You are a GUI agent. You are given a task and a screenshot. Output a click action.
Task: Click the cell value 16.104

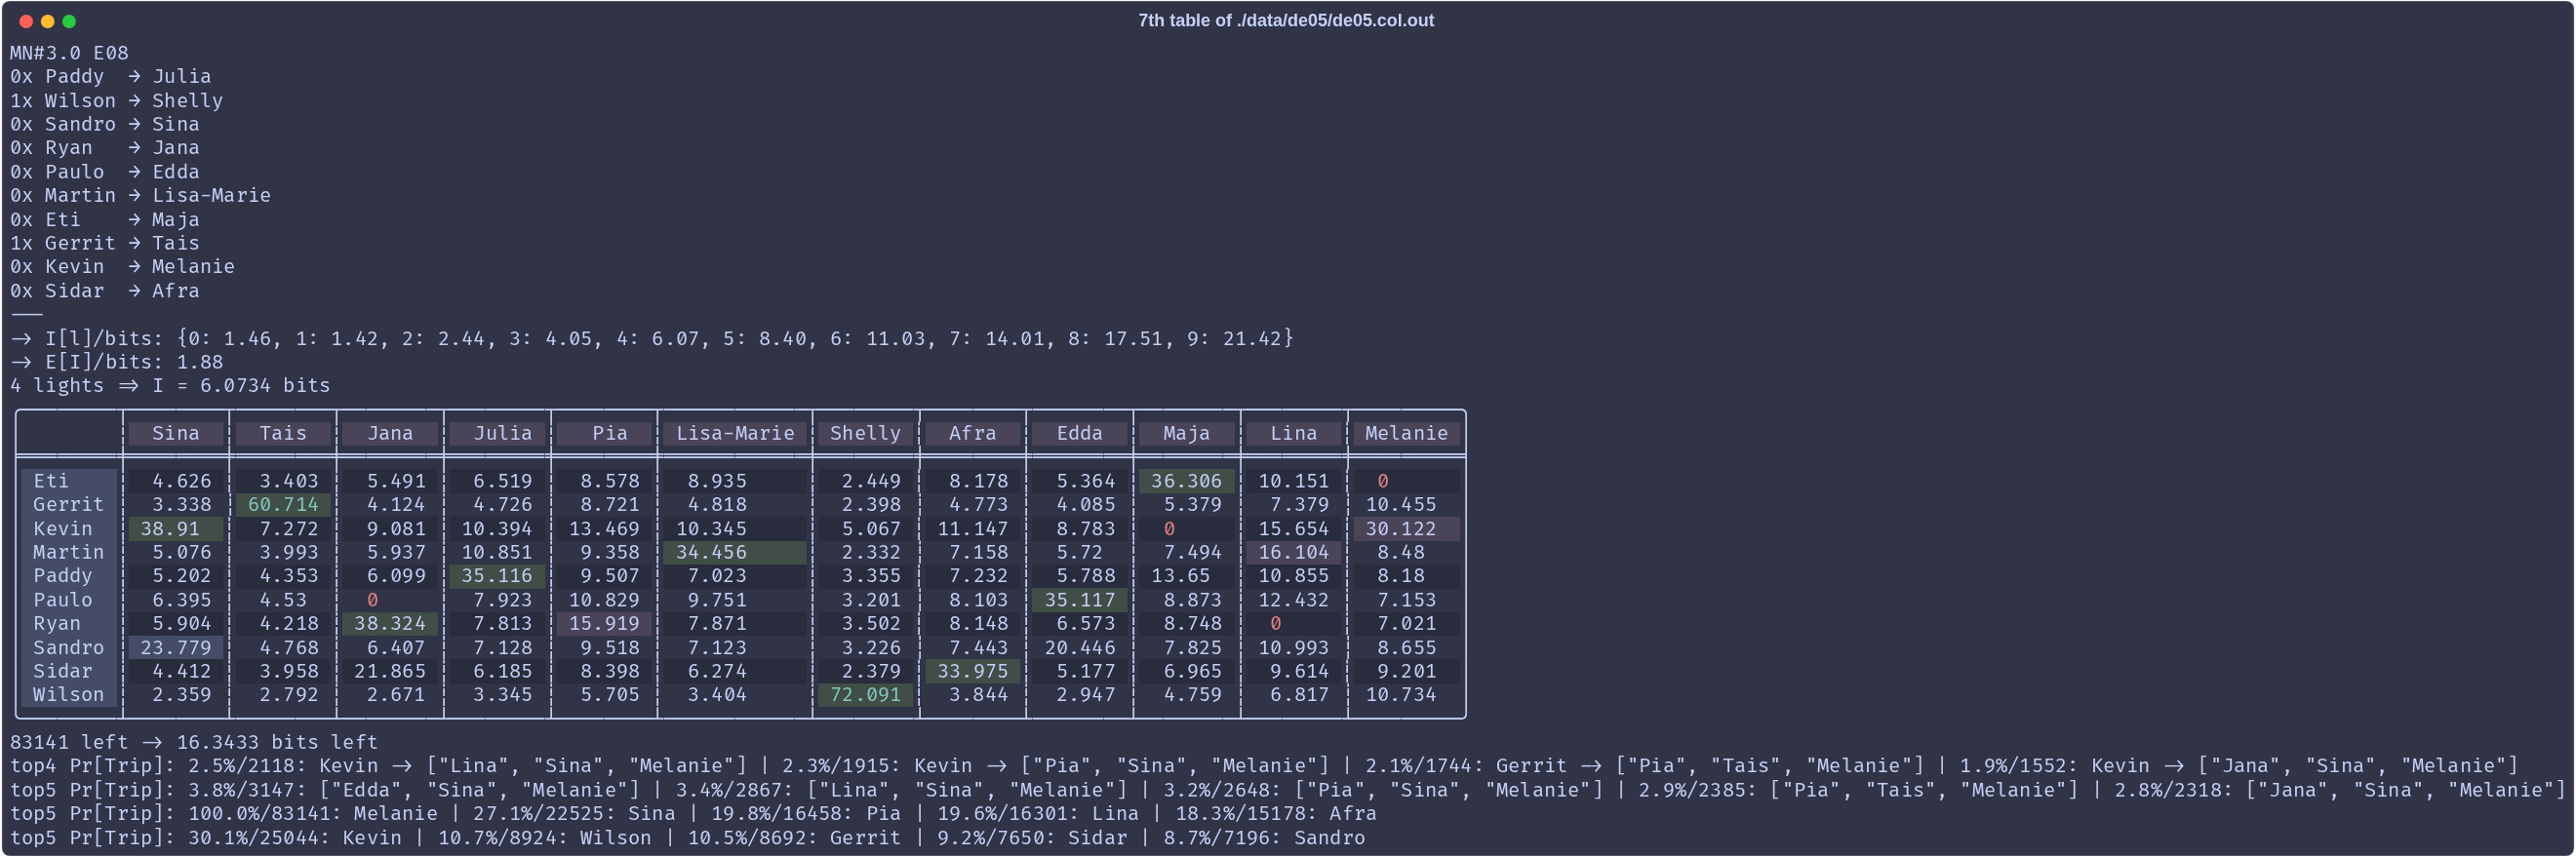pos(1293,552)
